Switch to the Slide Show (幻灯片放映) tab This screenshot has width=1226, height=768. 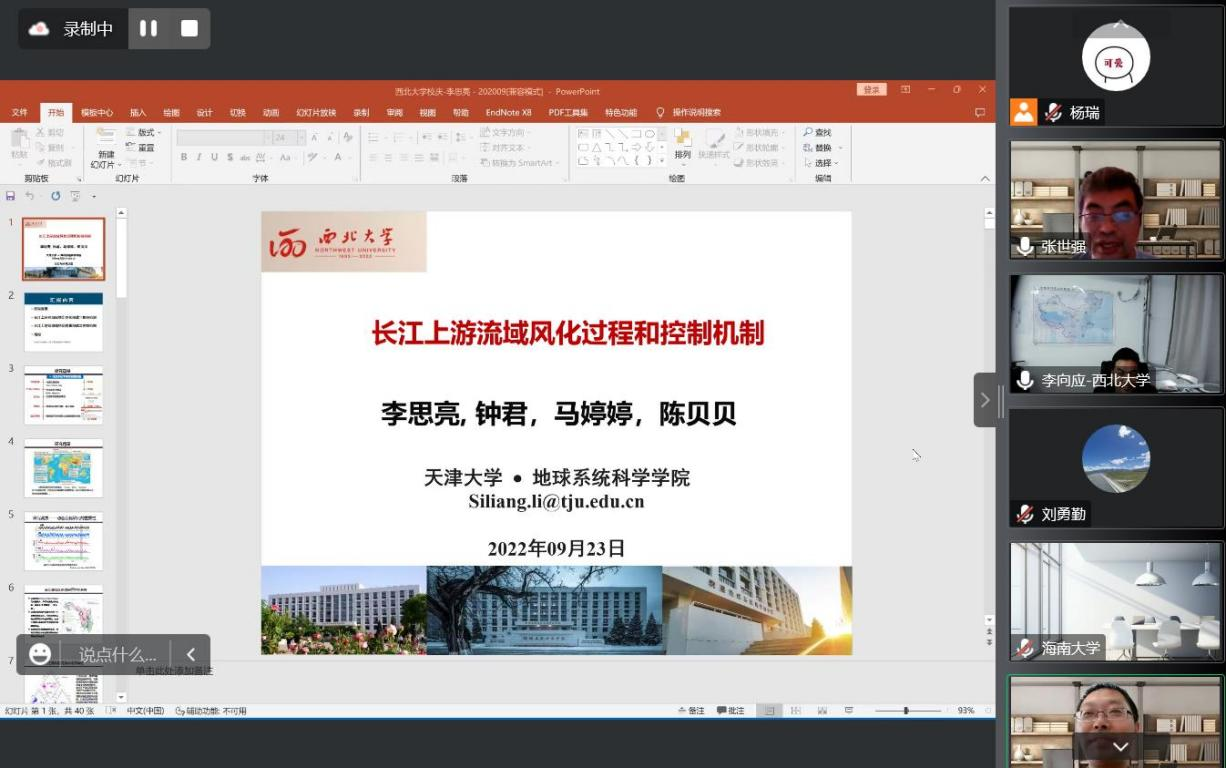[x=316, y=113]
